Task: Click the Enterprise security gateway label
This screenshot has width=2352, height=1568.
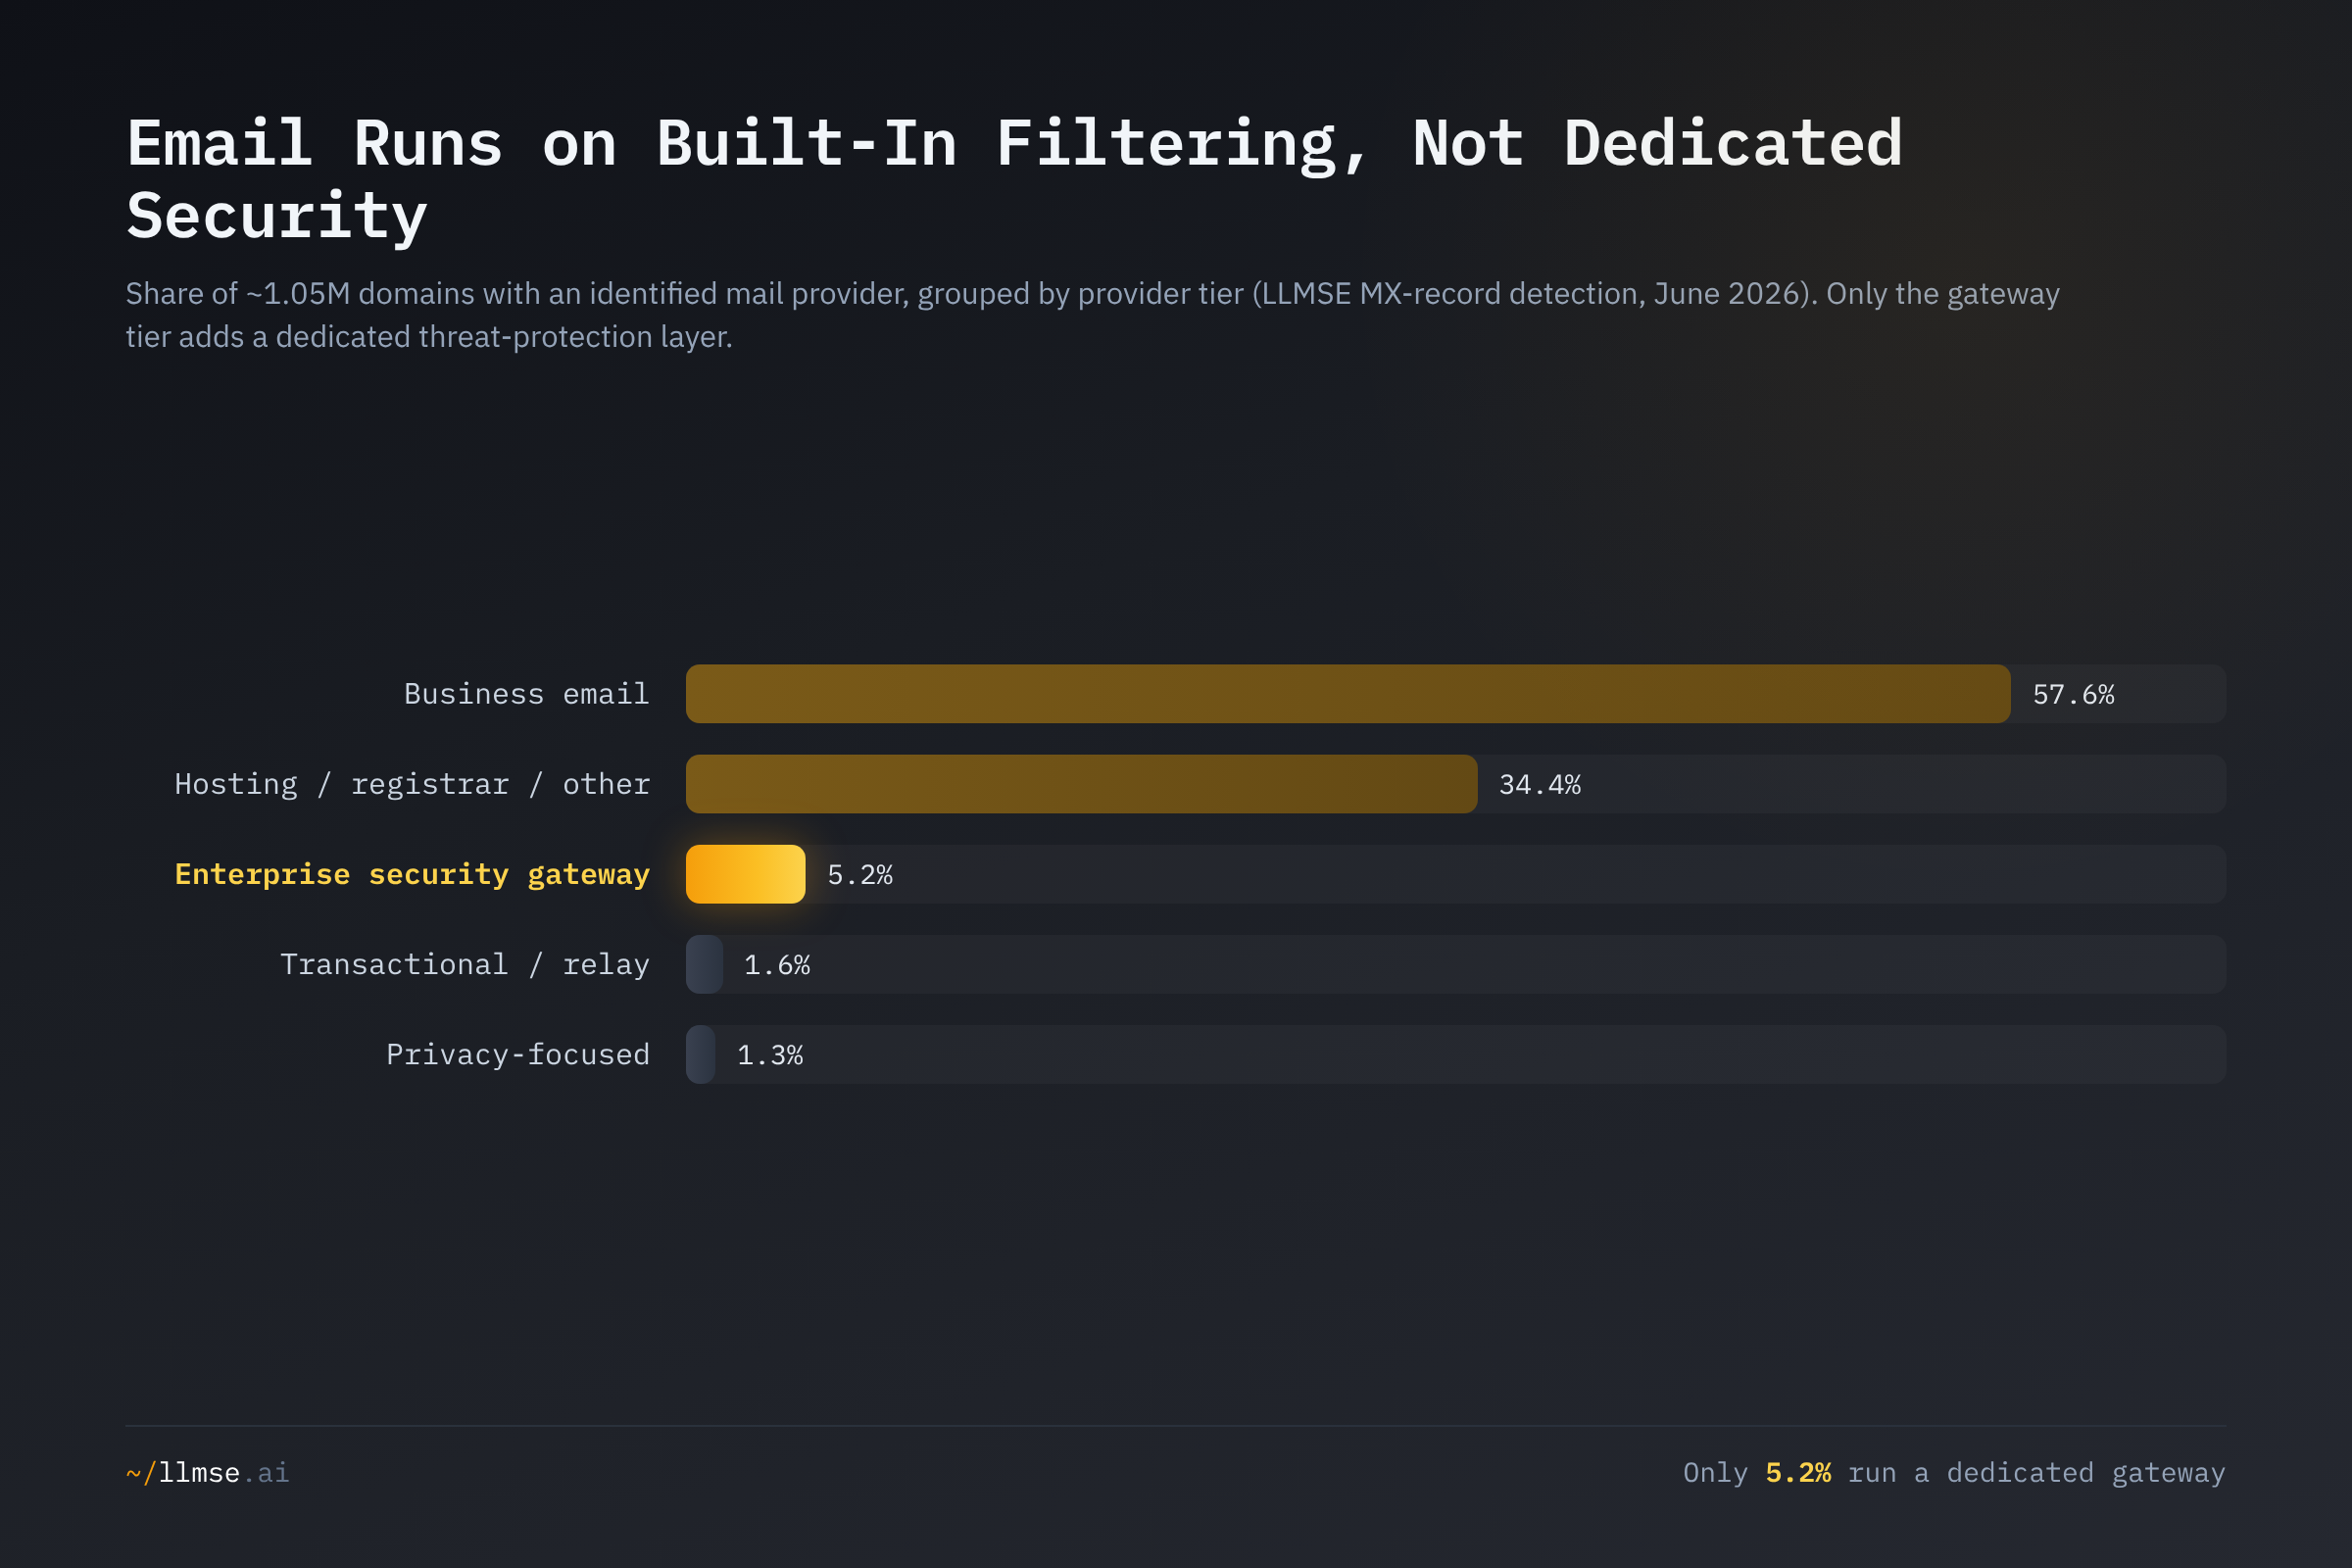Action: (412, 875)
